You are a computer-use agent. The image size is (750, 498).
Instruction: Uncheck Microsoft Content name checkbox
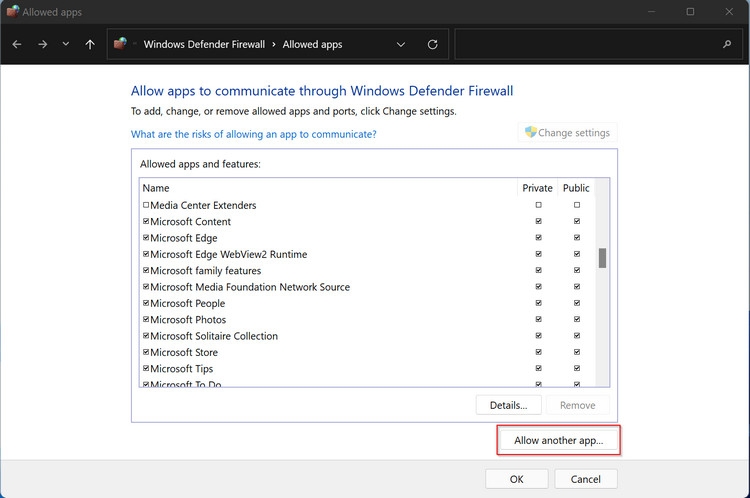pos(146,221)
